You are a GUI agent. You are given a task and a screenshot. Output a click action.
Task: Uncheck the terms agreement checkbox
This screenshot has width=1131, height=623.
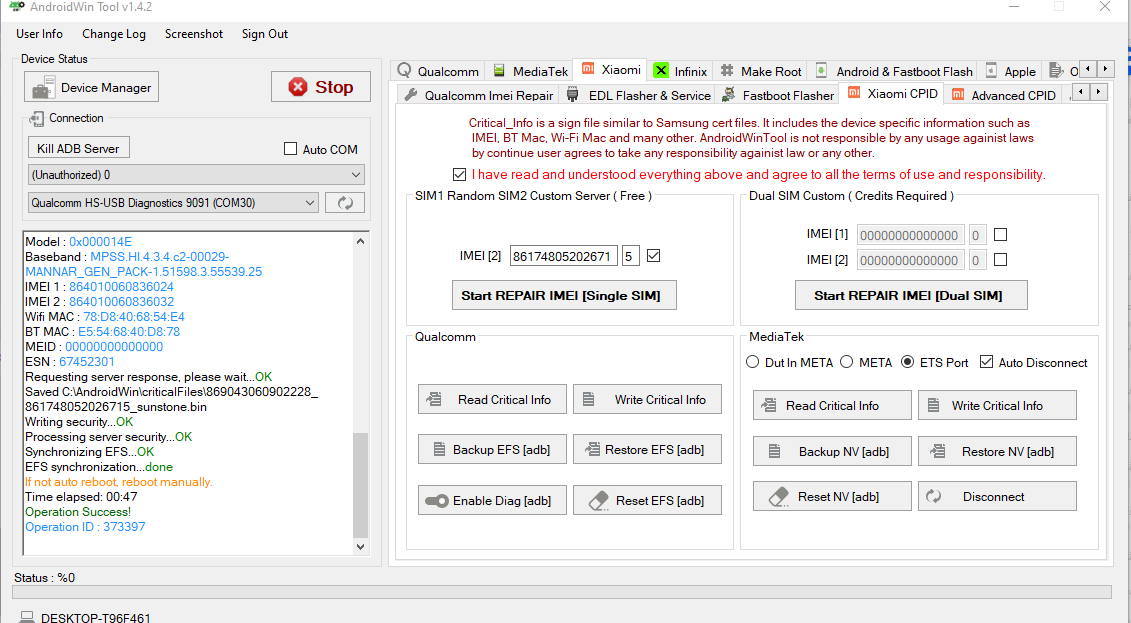[459, 174]
